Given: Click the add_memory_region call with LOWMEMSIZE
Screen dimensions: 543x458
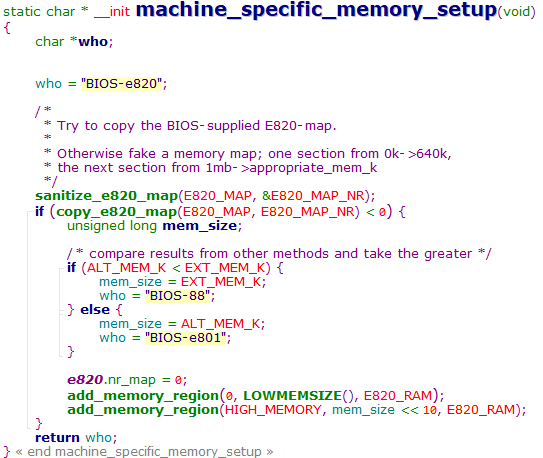Looking at the screenshot, I should 256,396.
